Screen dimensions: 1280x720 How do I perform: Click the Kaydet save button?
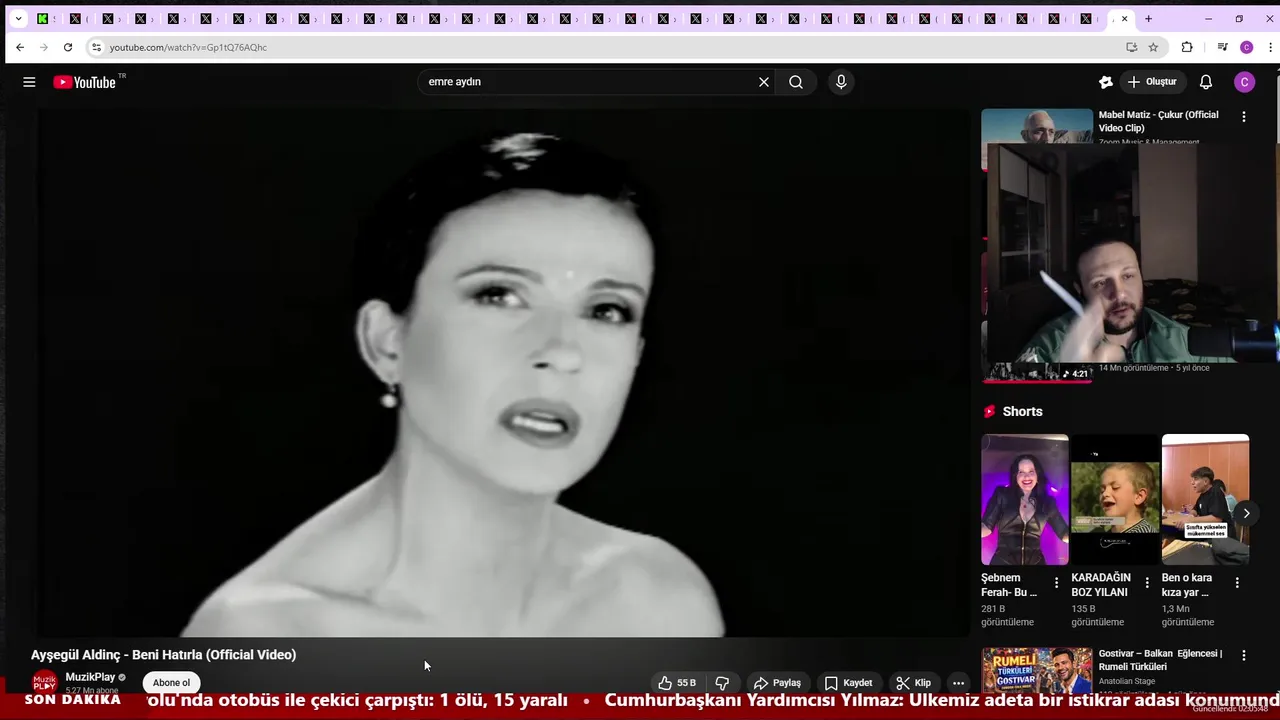click(848, 683)
